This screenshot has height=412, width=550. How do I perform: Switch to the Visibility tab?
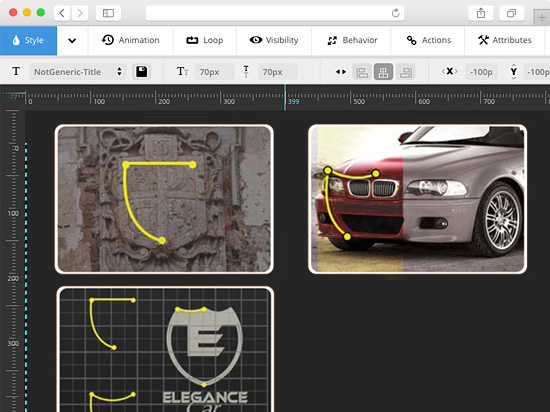coord(274,40)
